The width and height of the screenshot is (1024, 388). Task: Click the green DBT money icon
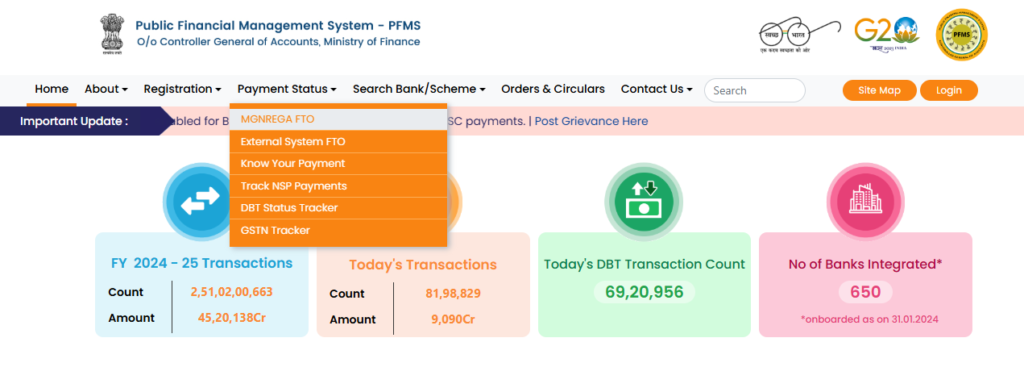click(x=643, y=201)
